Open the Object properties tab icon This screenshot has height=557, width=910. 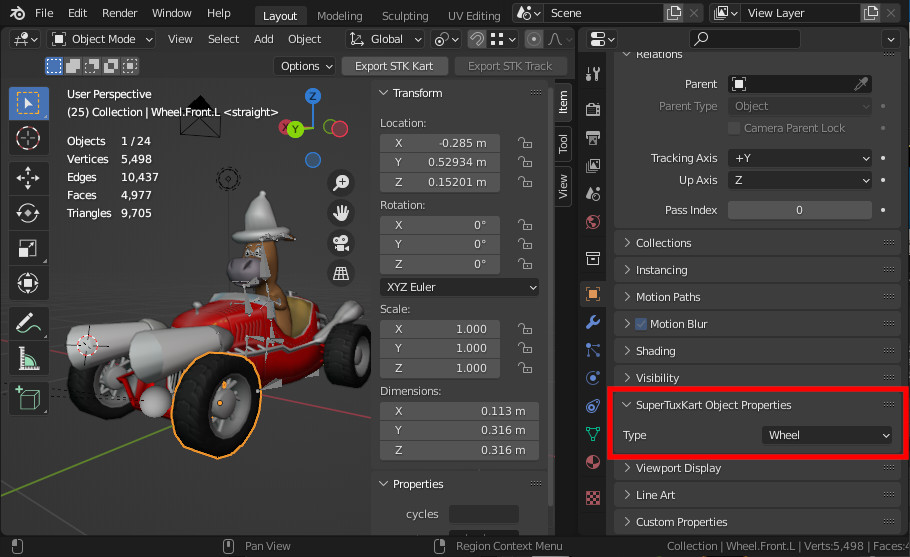pos(593,294)
